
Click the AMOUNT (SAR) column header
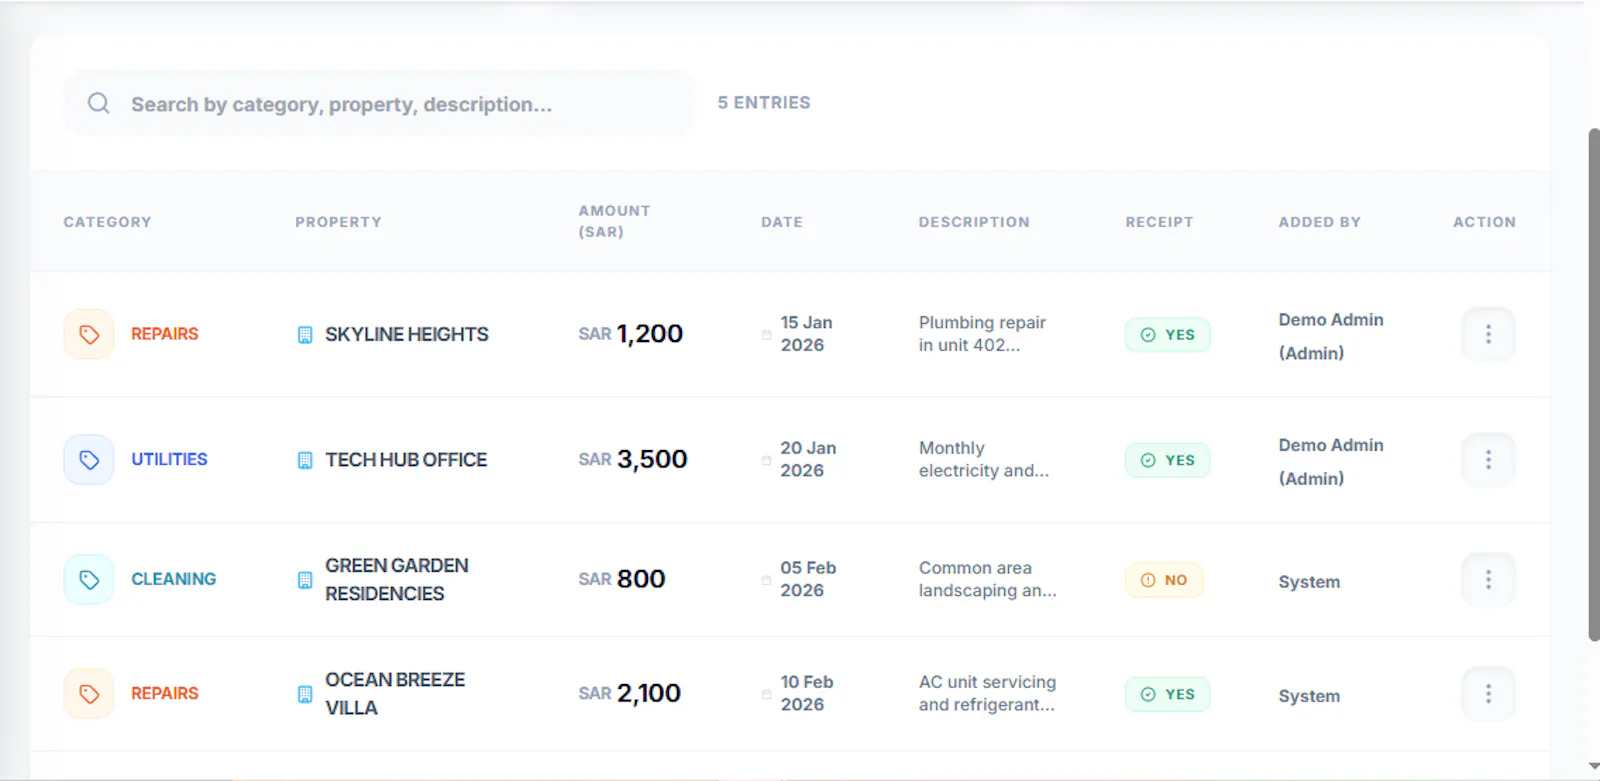pyautogui.click(x=614, y=221)
